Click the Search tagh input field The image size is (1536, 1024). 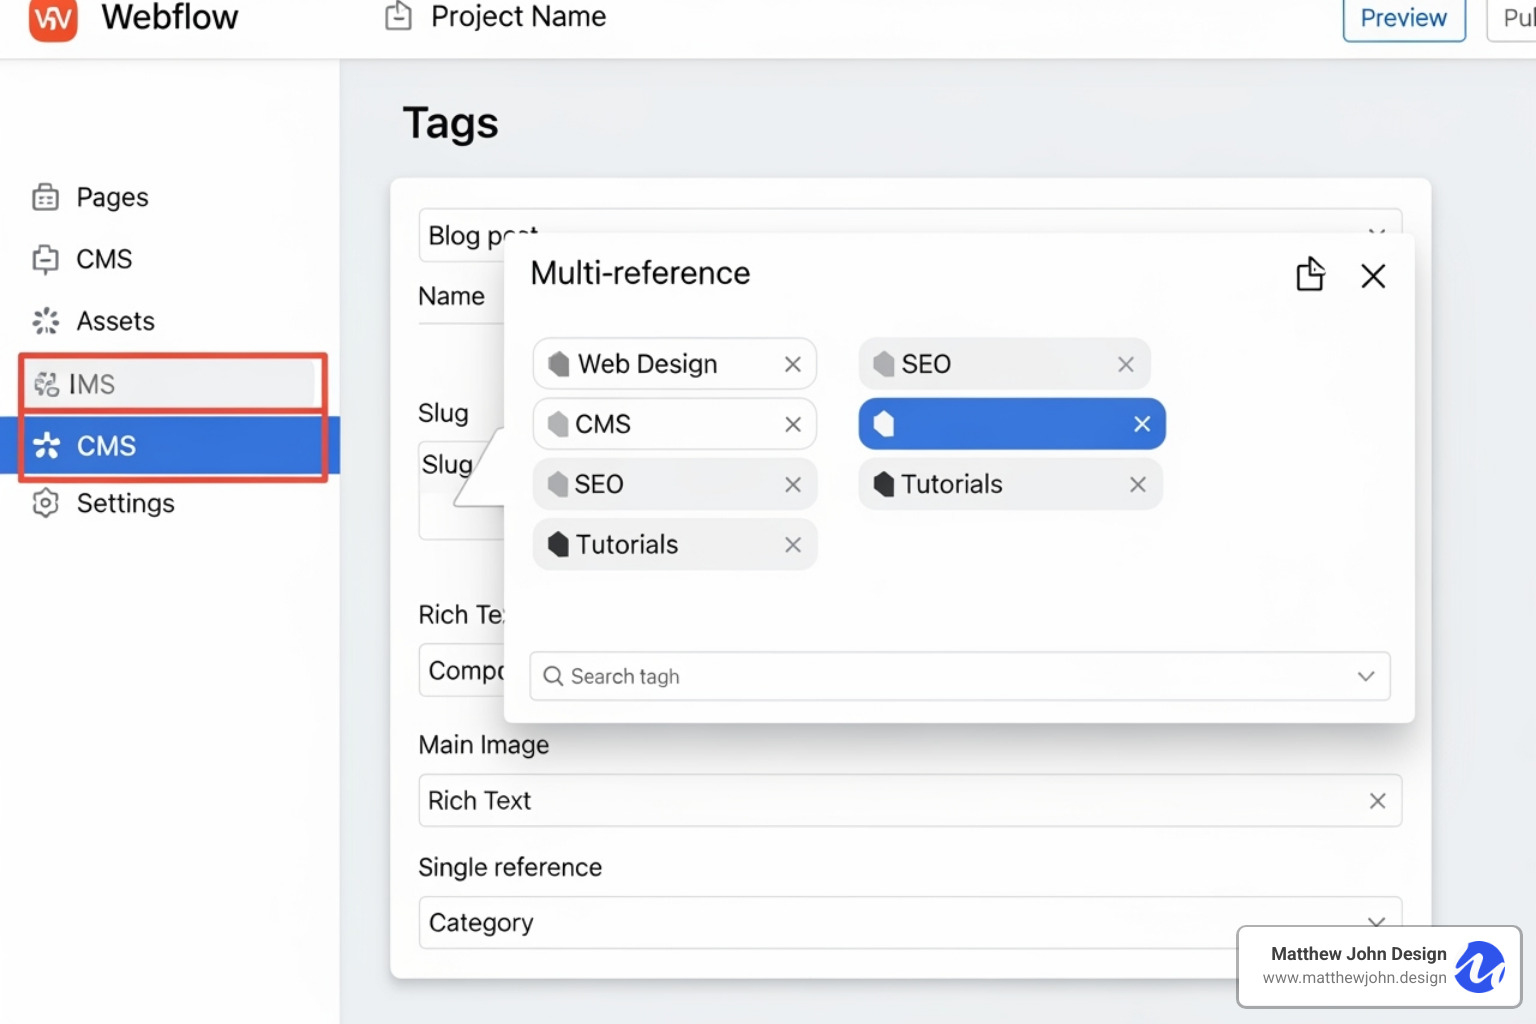pyautogui.click(x=960, y=677)
